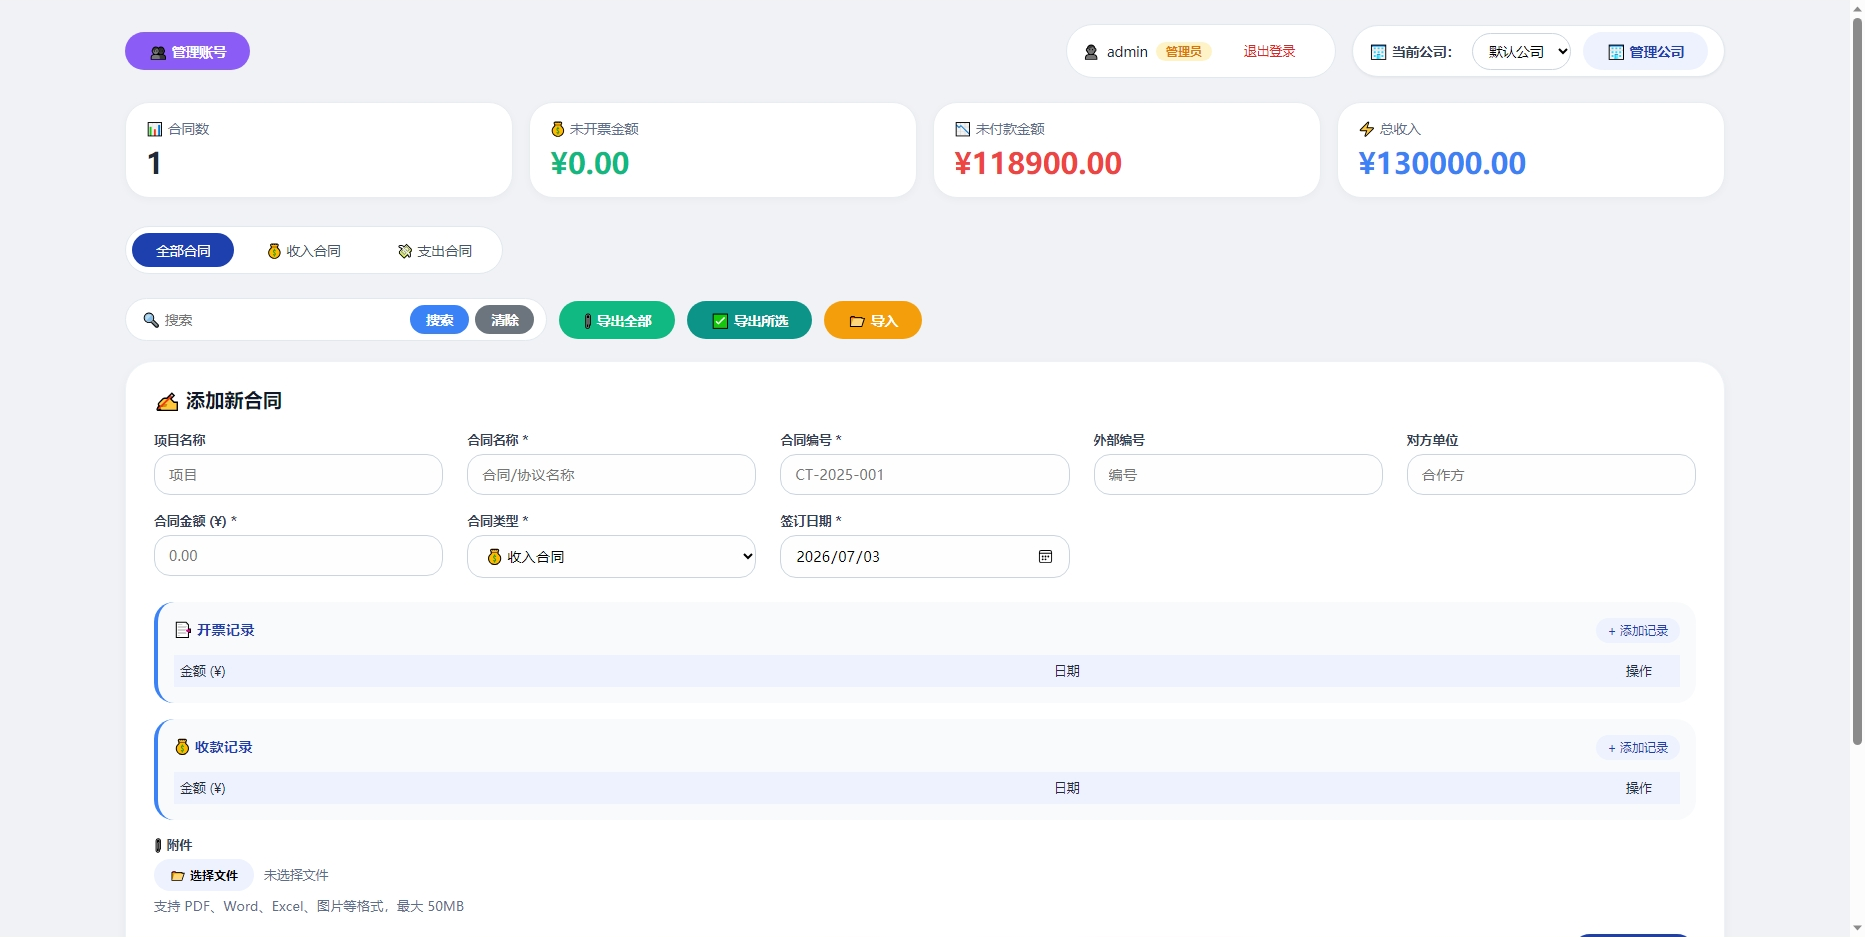Open the 当前公司 dropdown showing 默认公司
The height and width of the screenshot is (937, 1865).
[1521, 52]
